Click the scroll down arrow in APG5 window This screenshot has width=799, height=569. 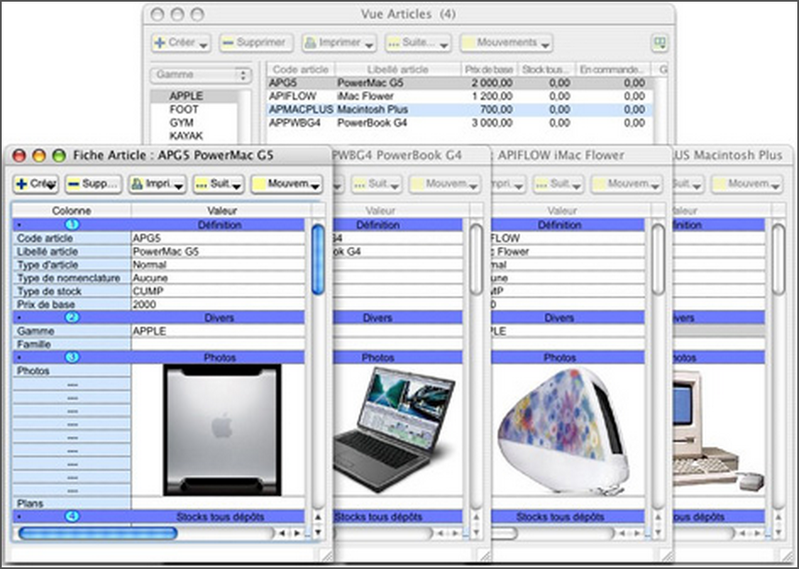(318, 532)
